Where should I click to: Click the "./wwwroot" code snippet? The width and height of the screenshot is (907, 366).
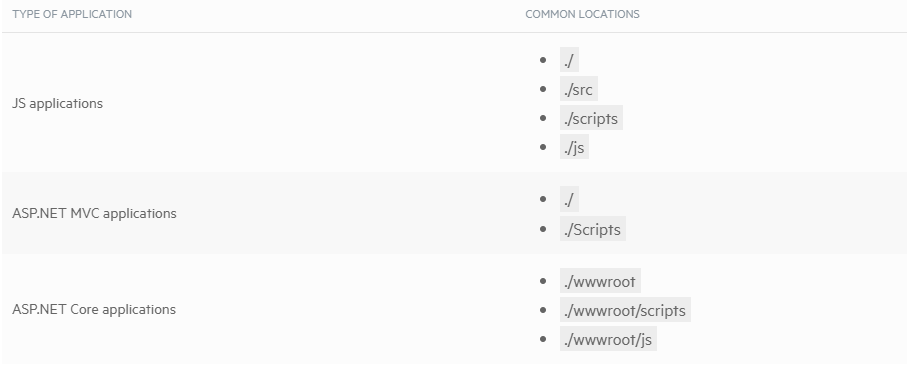[600, 281]
